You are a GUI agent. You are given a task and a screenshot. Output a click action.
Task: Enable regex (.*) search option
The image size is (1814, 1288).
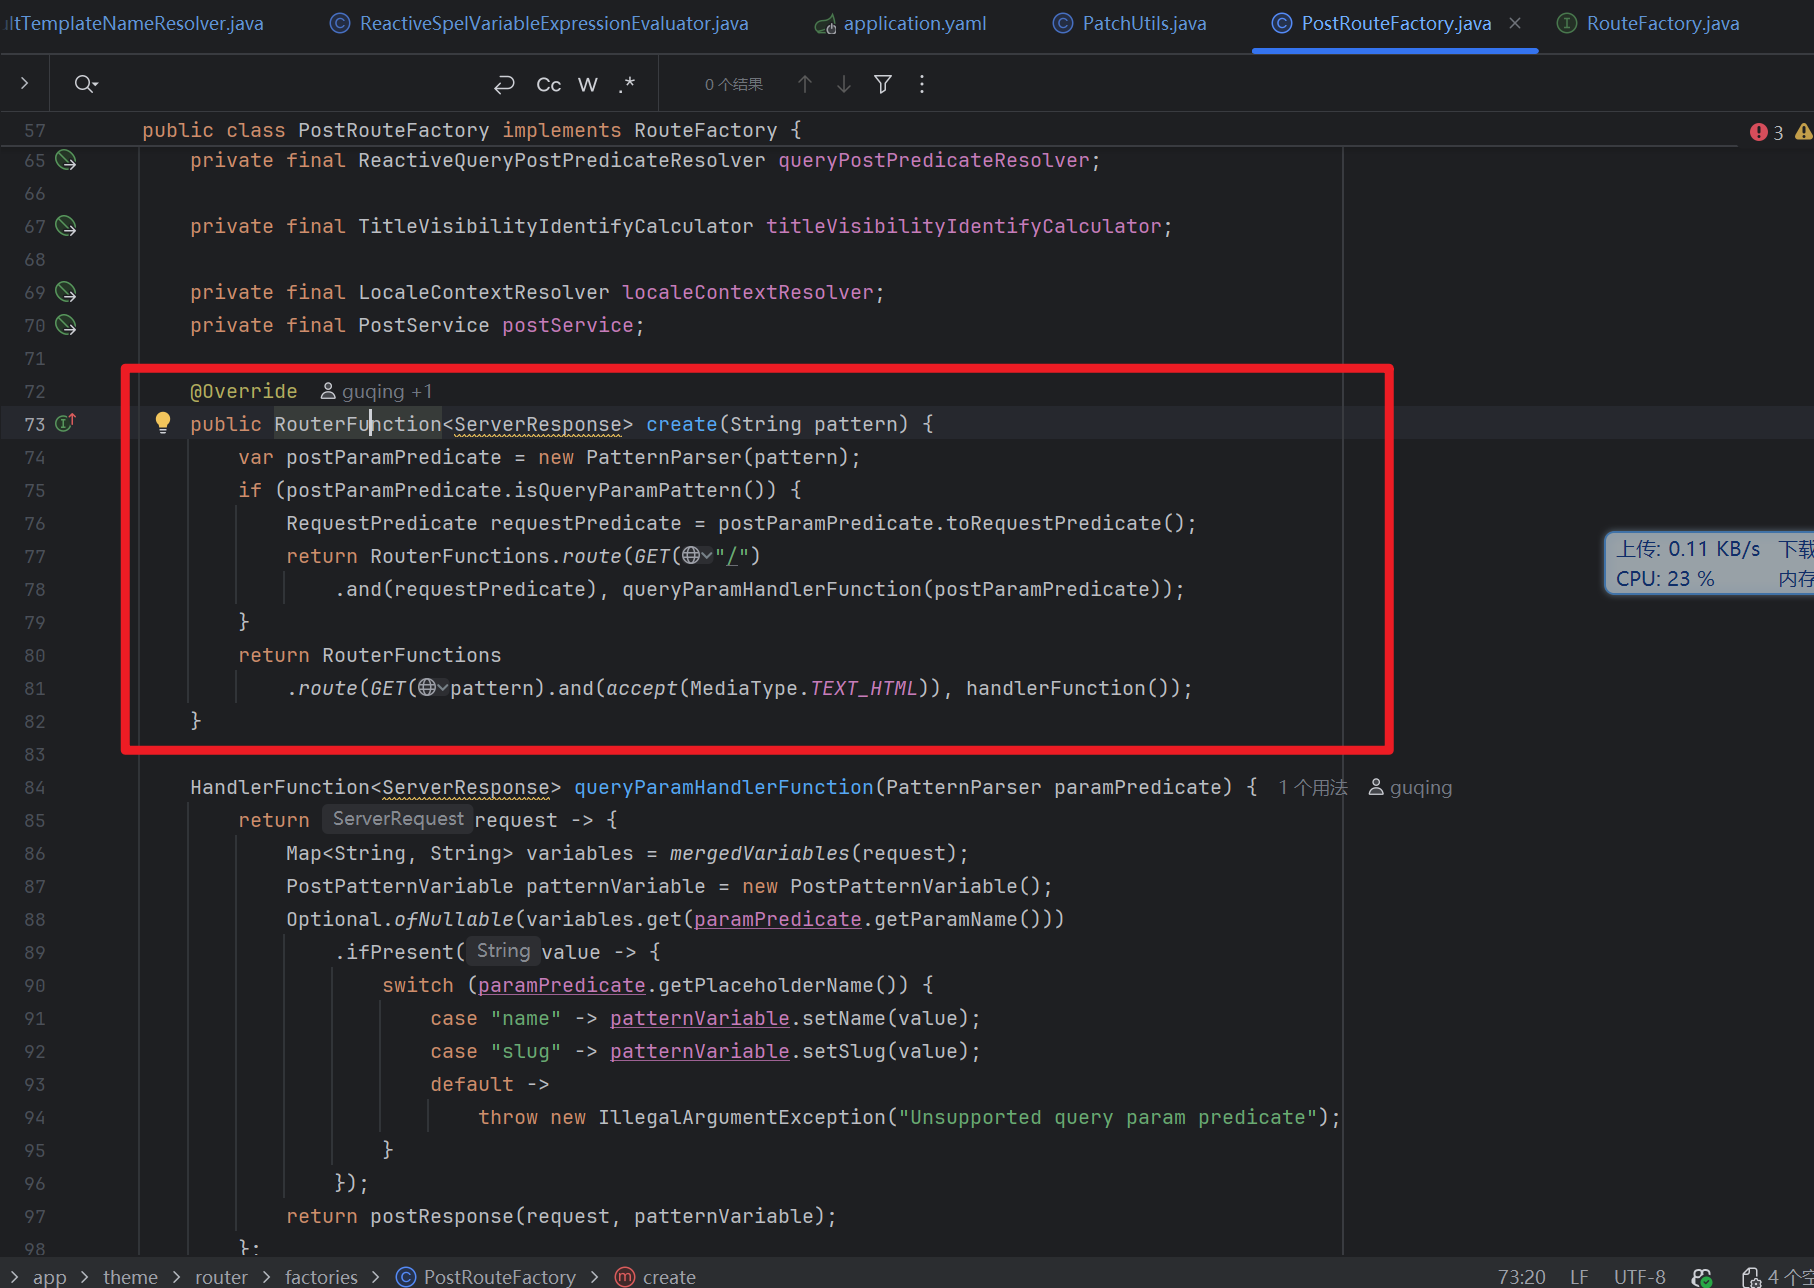(627, 85)
